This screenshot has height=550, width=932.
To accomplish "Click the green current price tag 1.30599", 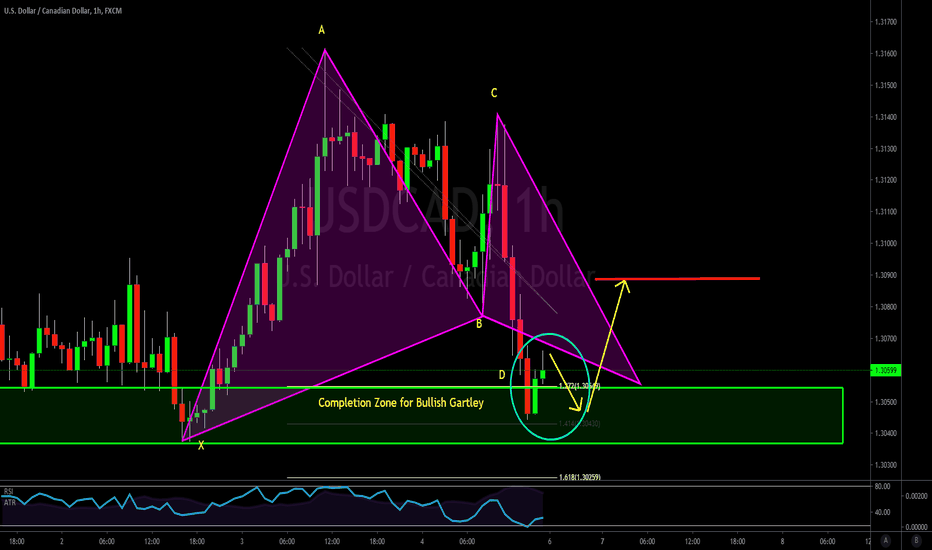I will pos(886,370).
